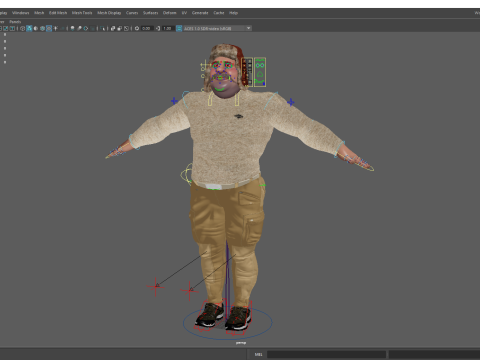Click the command response field on the right

434,354
